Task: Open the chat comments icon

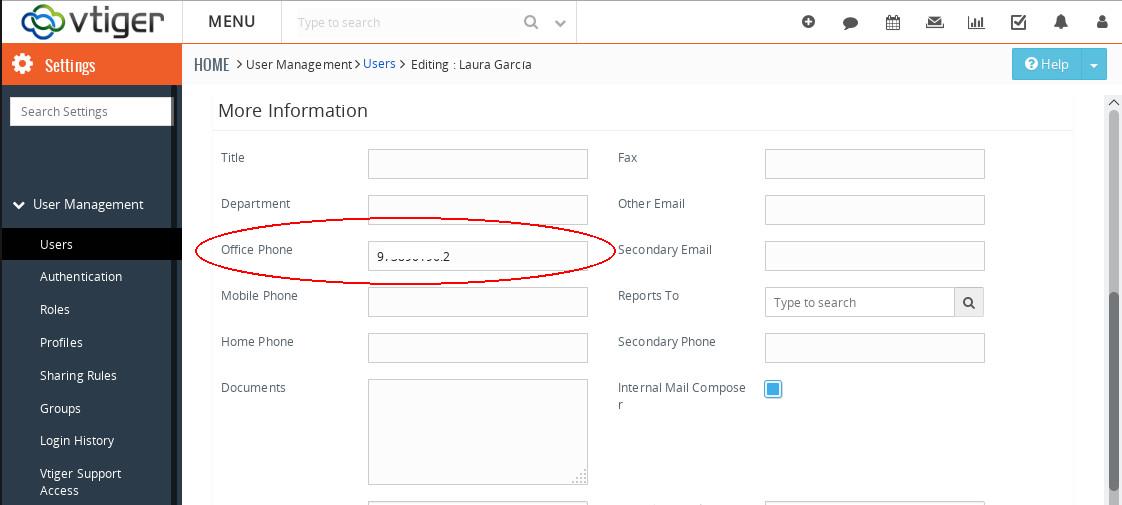Action: tap(850, 22)
